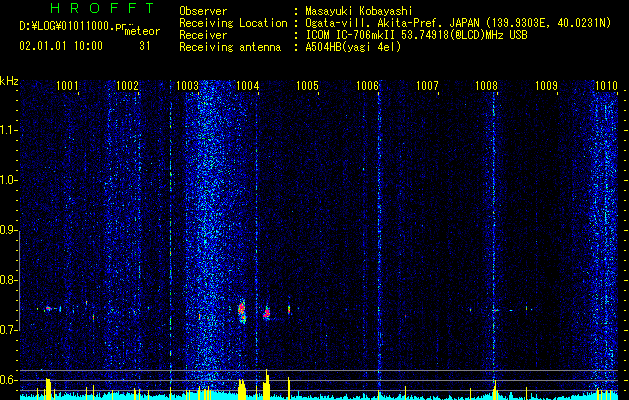Click the 0.9 kHz frequency tick label
The width and height of the screenshot is (629, 400).
[8, 230]
